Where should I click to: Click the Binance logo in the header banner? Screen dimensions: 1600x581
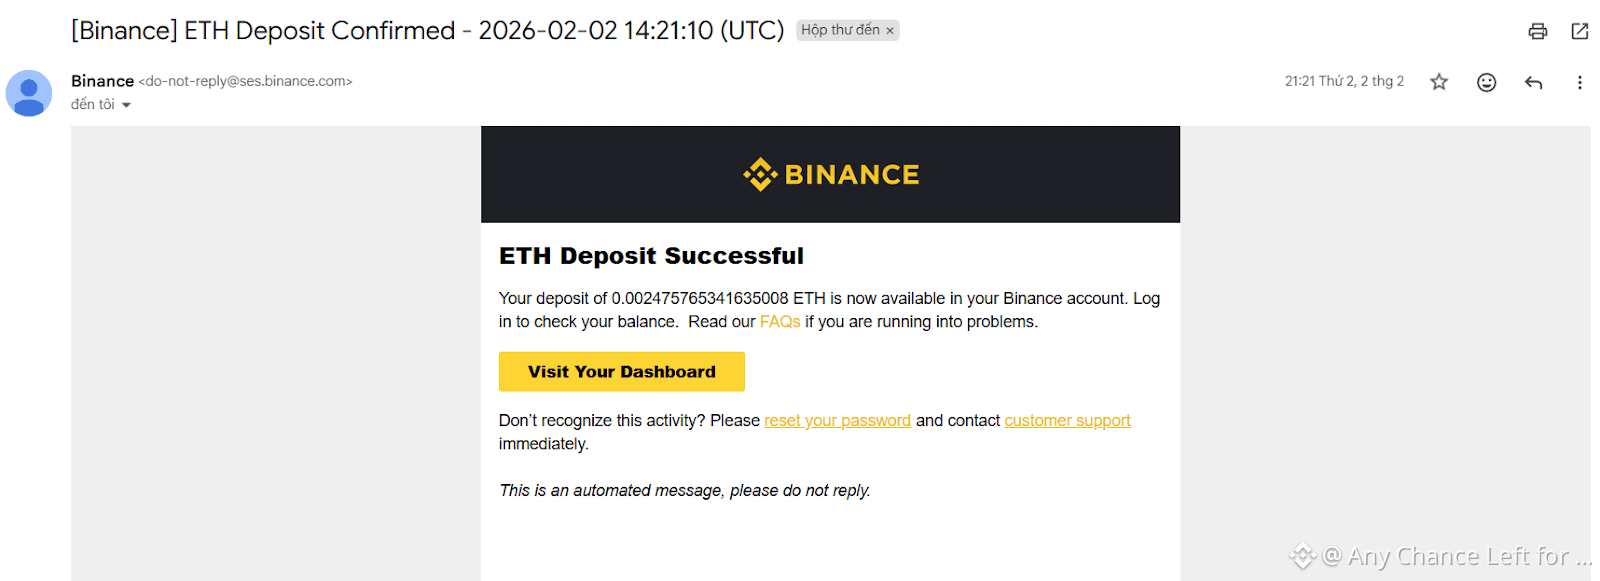coord(830,174)
